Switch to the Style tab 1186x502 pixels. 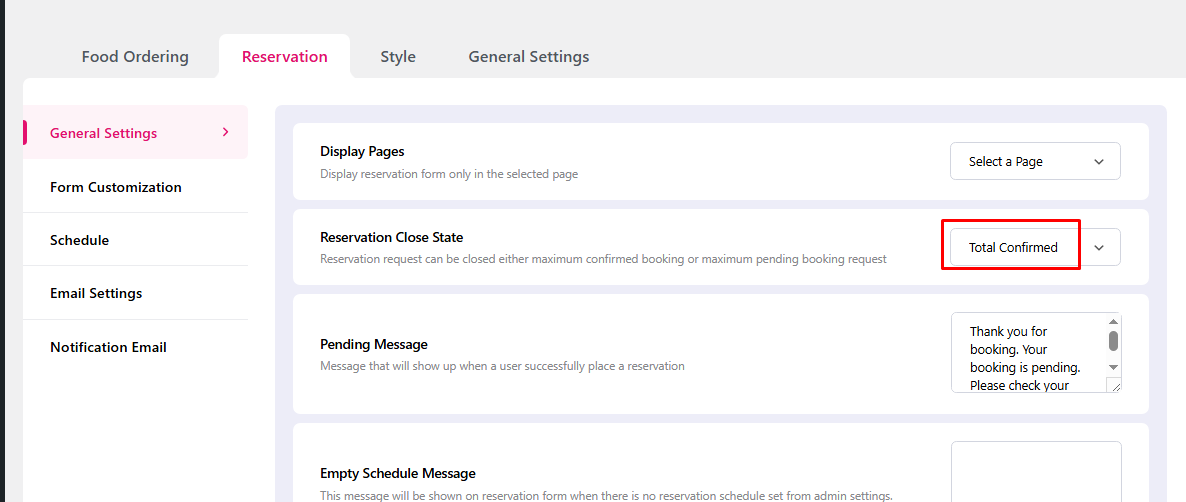pyautogui.click(x=398, y=57)
